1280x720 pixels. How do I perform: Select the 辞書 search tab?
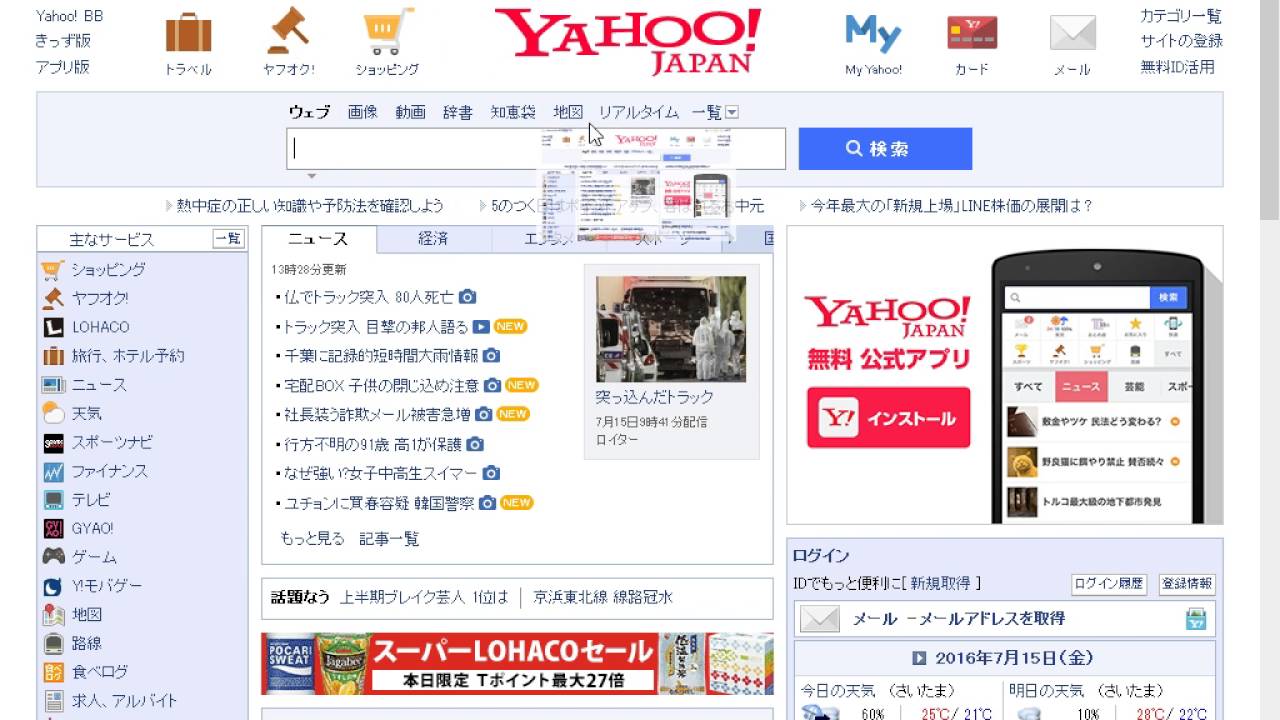[x=458, y=112]
